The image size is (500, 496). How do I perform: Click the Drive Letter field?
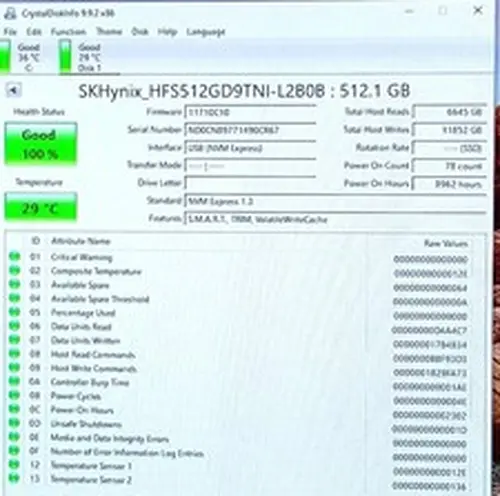click(x=250, y=183)
